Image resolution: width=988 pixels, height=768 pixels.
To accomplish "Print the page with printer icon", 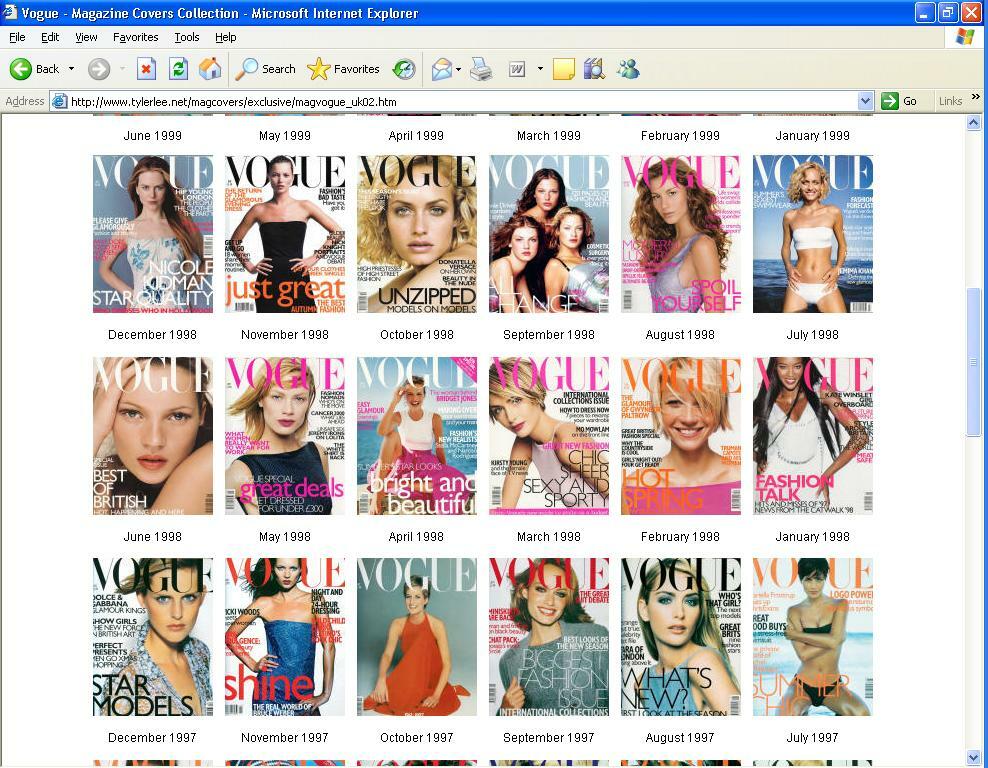I will (x=481, y=69).
